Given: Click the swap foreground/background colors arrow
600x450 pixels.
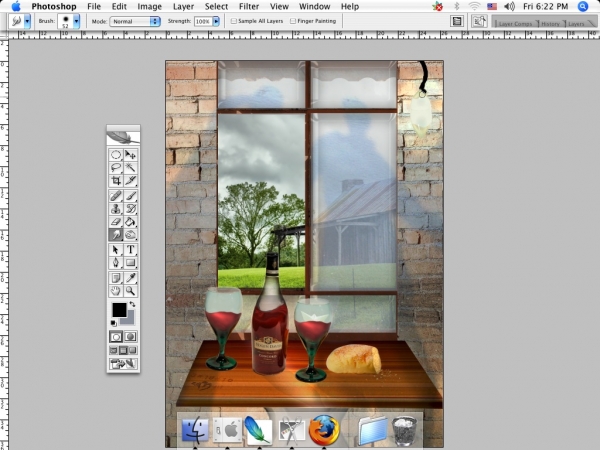Looking at the screenshot, I should [132, 304].
